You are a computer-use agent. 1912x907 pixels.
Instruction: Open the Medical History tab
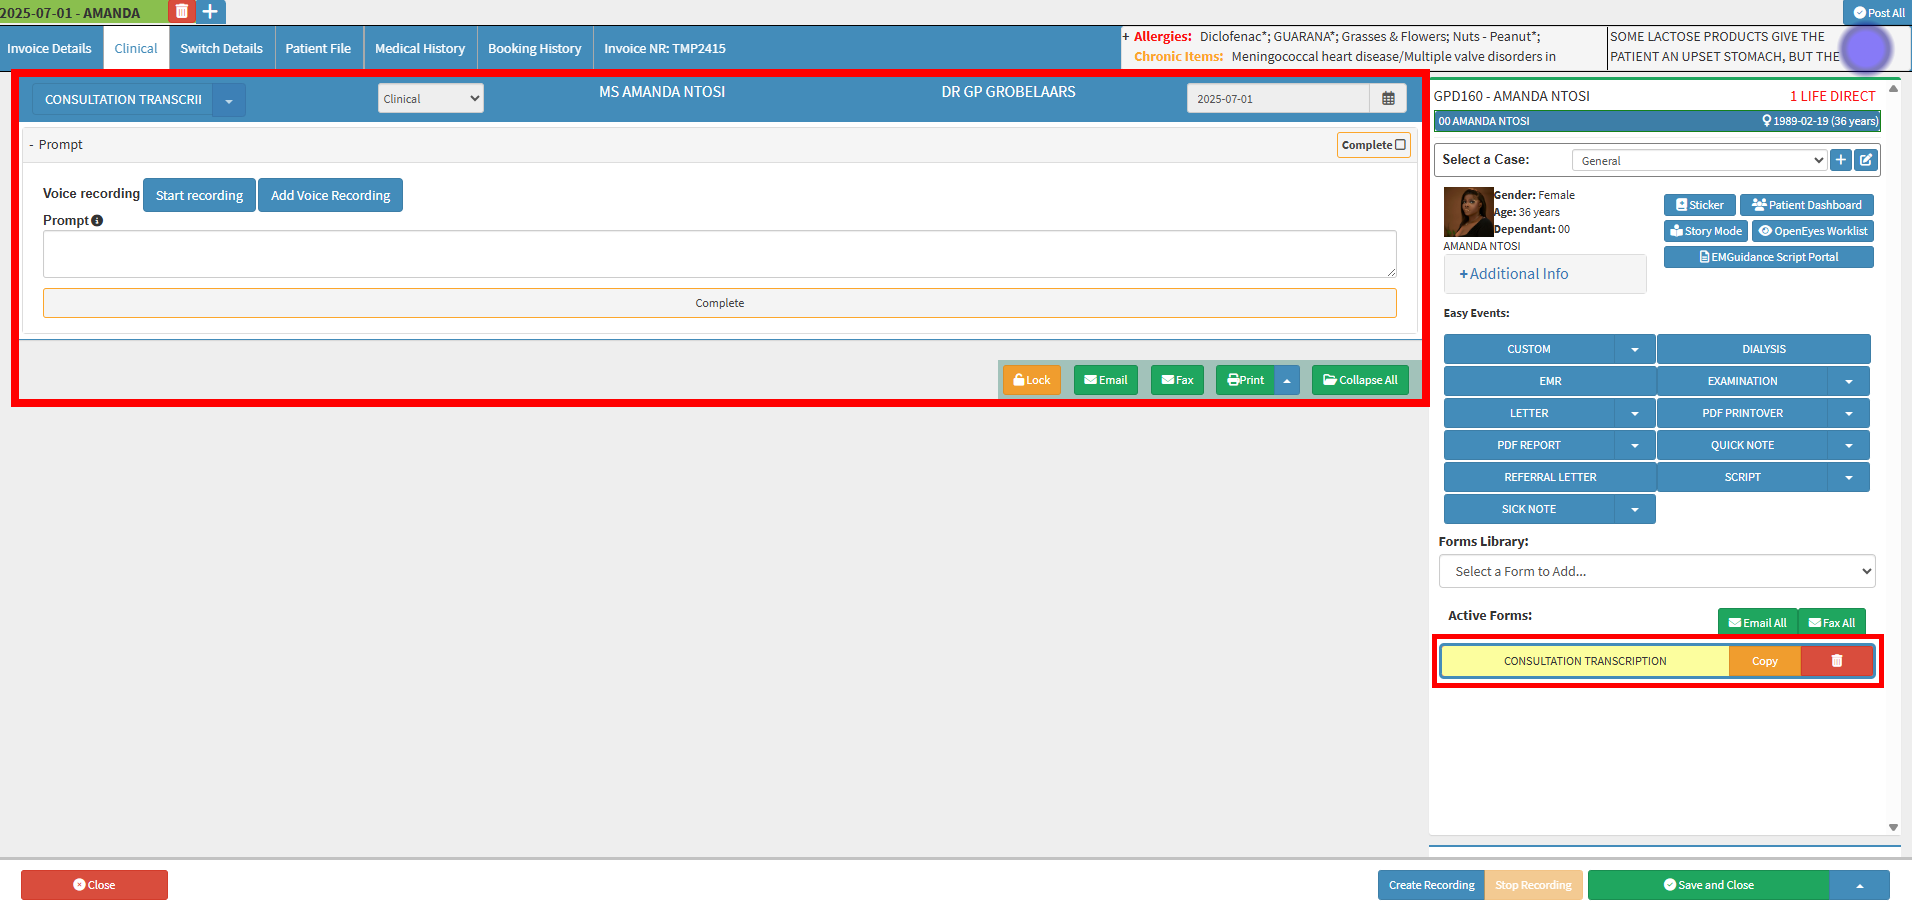coord(420,48)
